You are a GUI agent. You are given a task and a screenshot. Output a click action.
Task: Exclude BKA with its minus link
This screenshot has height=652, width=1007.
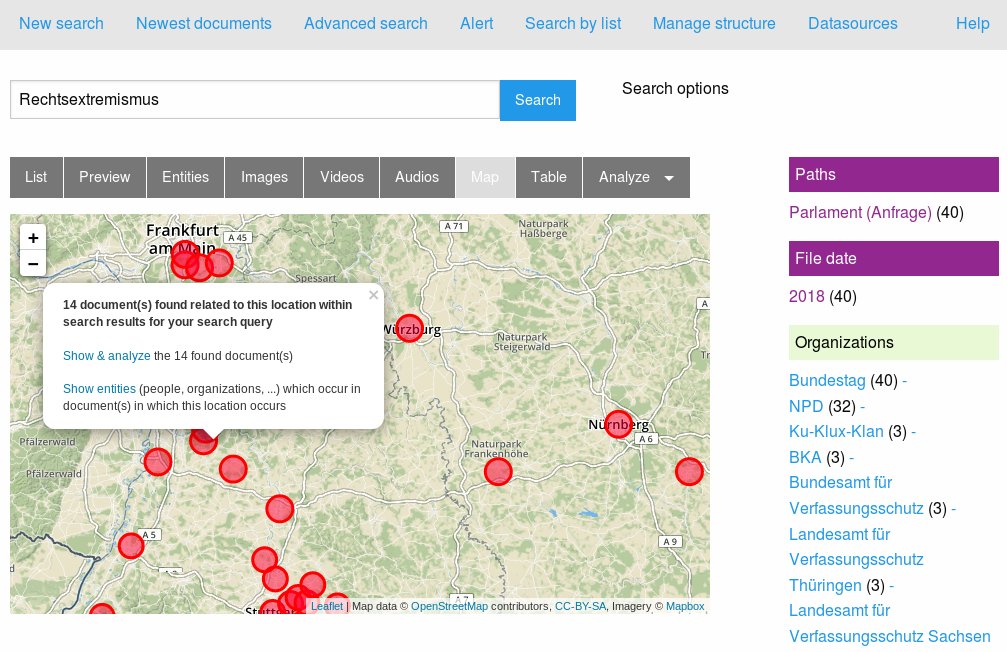pyautogui.click(x=852, y=457)
